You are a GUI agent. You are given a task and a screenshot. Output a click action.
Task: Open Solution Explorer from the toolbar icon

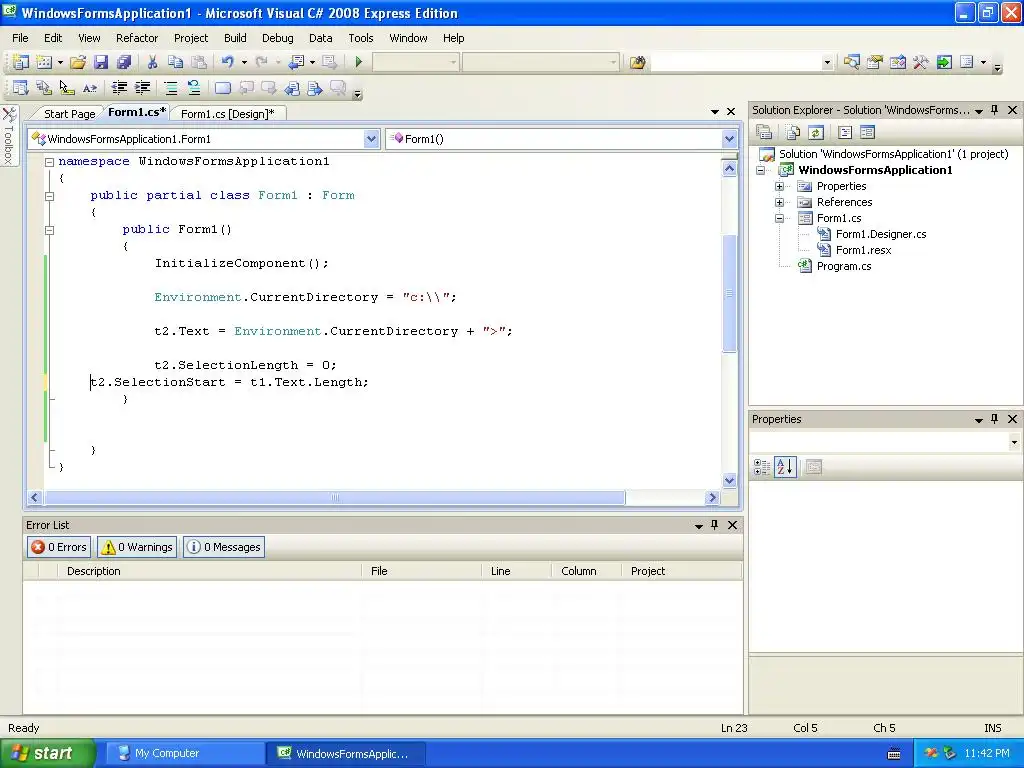[851, 62]
